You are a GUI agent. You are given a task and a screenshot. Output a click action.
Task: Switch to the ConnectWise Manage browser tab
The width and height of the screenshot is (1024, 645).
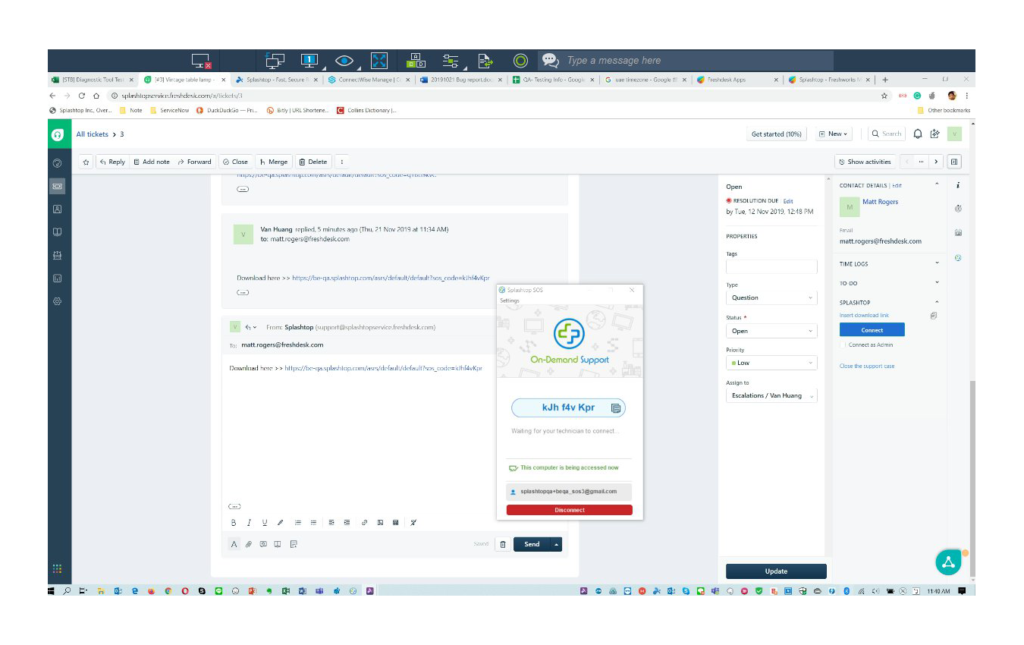pyautogui.click(x=369, y=80)
